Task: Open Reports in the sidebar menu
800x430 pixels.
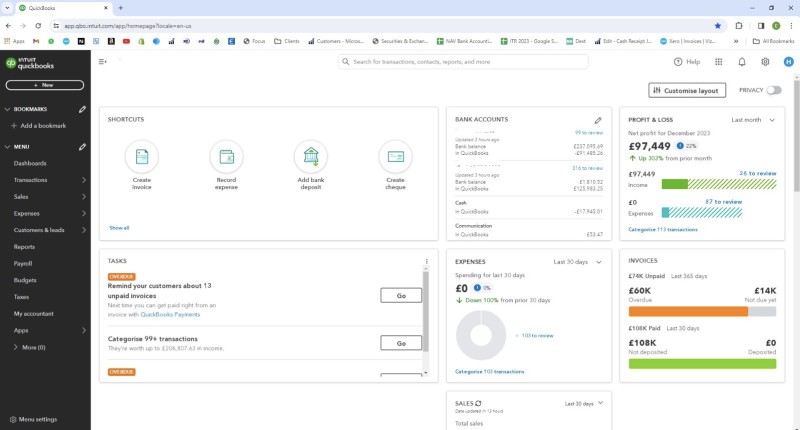Action: 24,247
